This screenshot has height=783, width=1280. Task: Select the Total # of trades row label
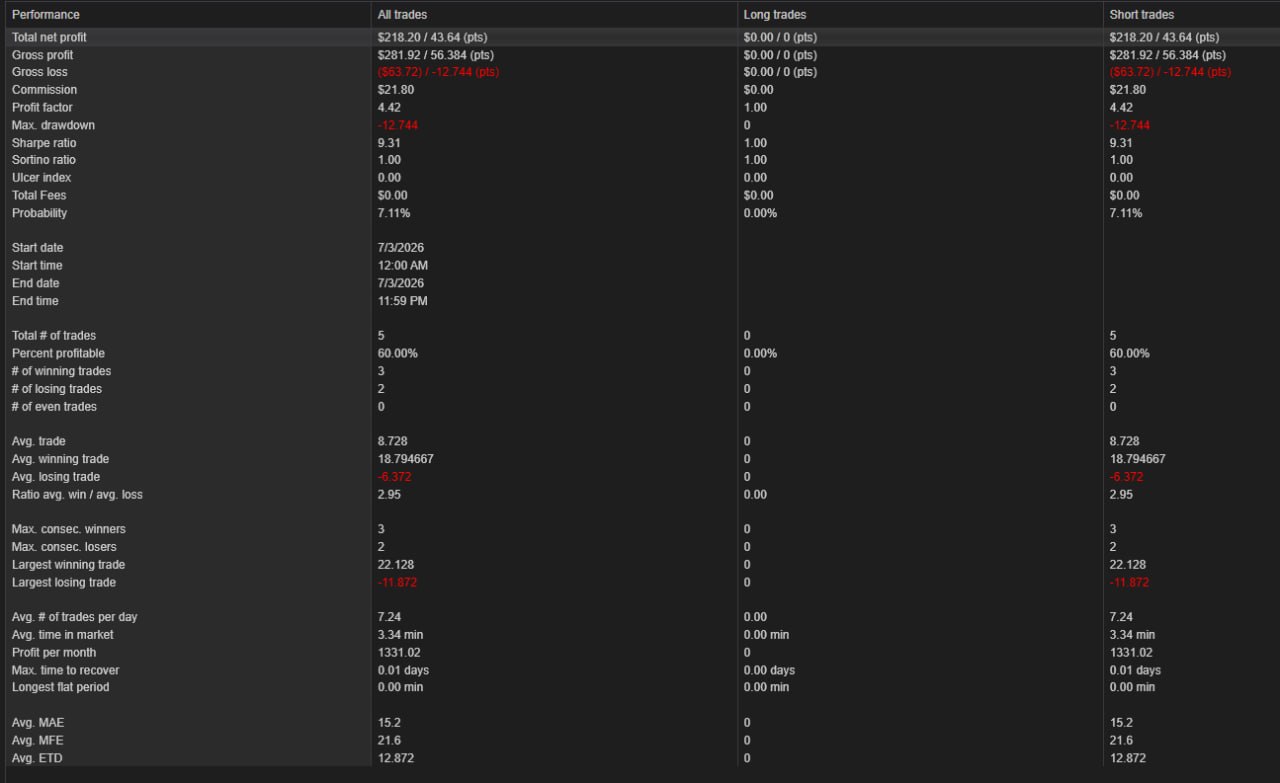[x=54, y=336]
